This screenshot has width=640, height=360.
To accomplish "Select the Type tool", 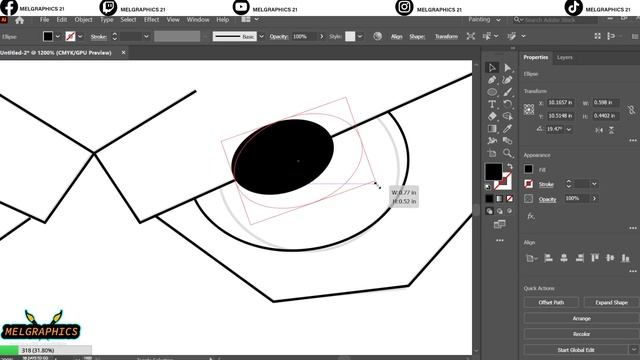I will pyautogui.click(x=492, y=104).
